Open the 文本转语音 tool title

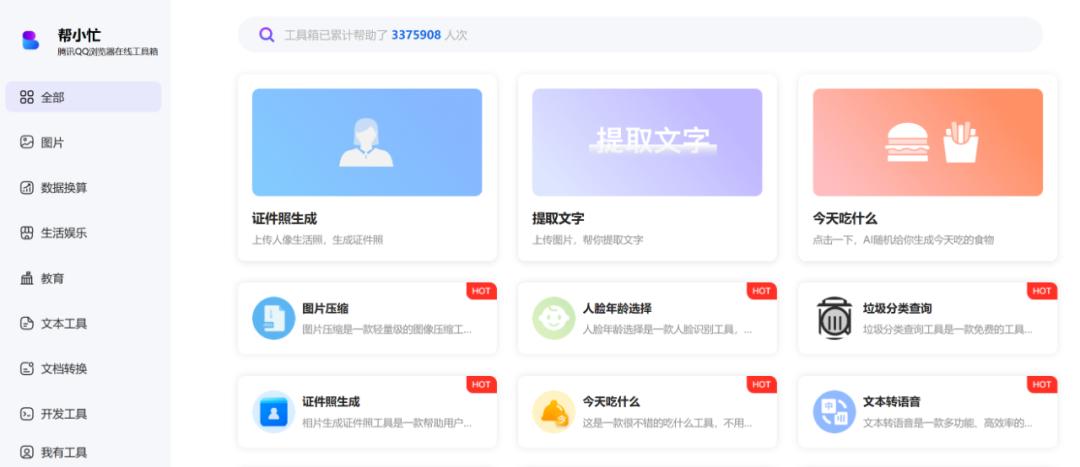[892, 402]
